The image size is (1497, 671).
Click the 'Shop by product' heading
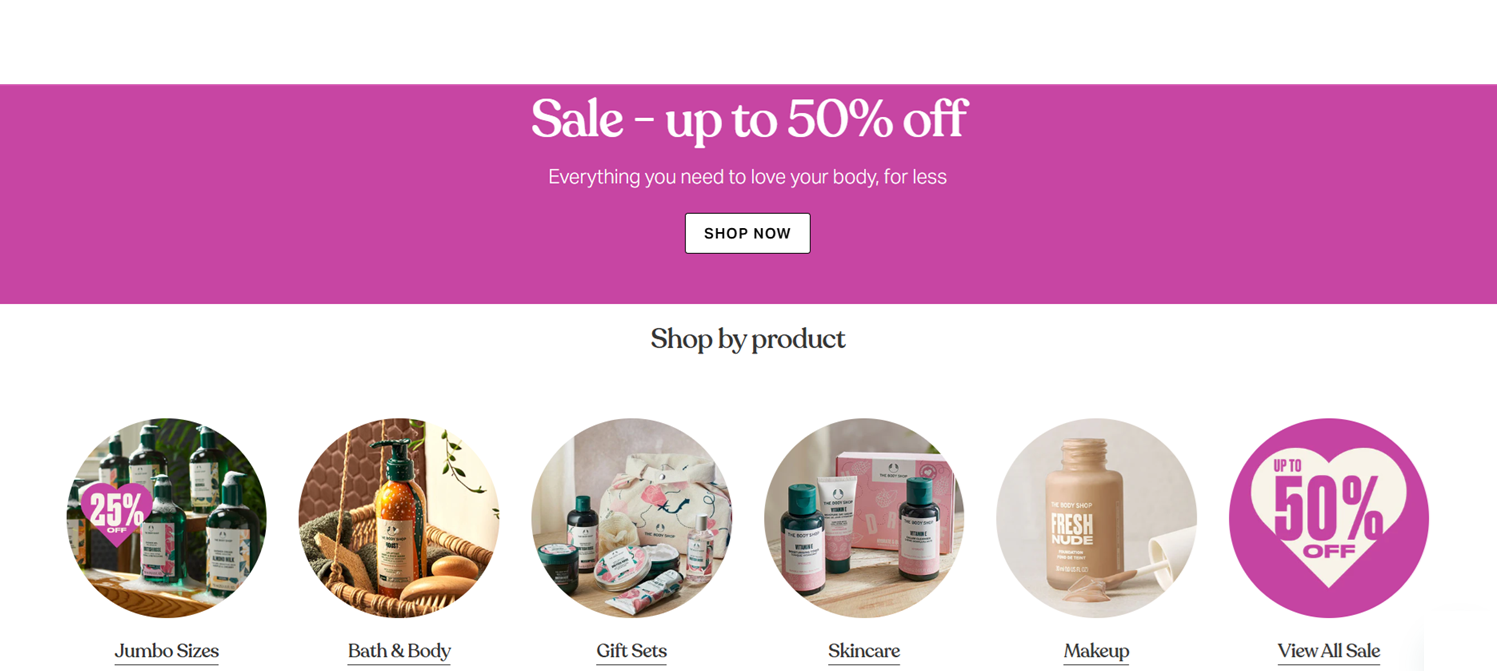pyautogui.click(x=748, y=339)
